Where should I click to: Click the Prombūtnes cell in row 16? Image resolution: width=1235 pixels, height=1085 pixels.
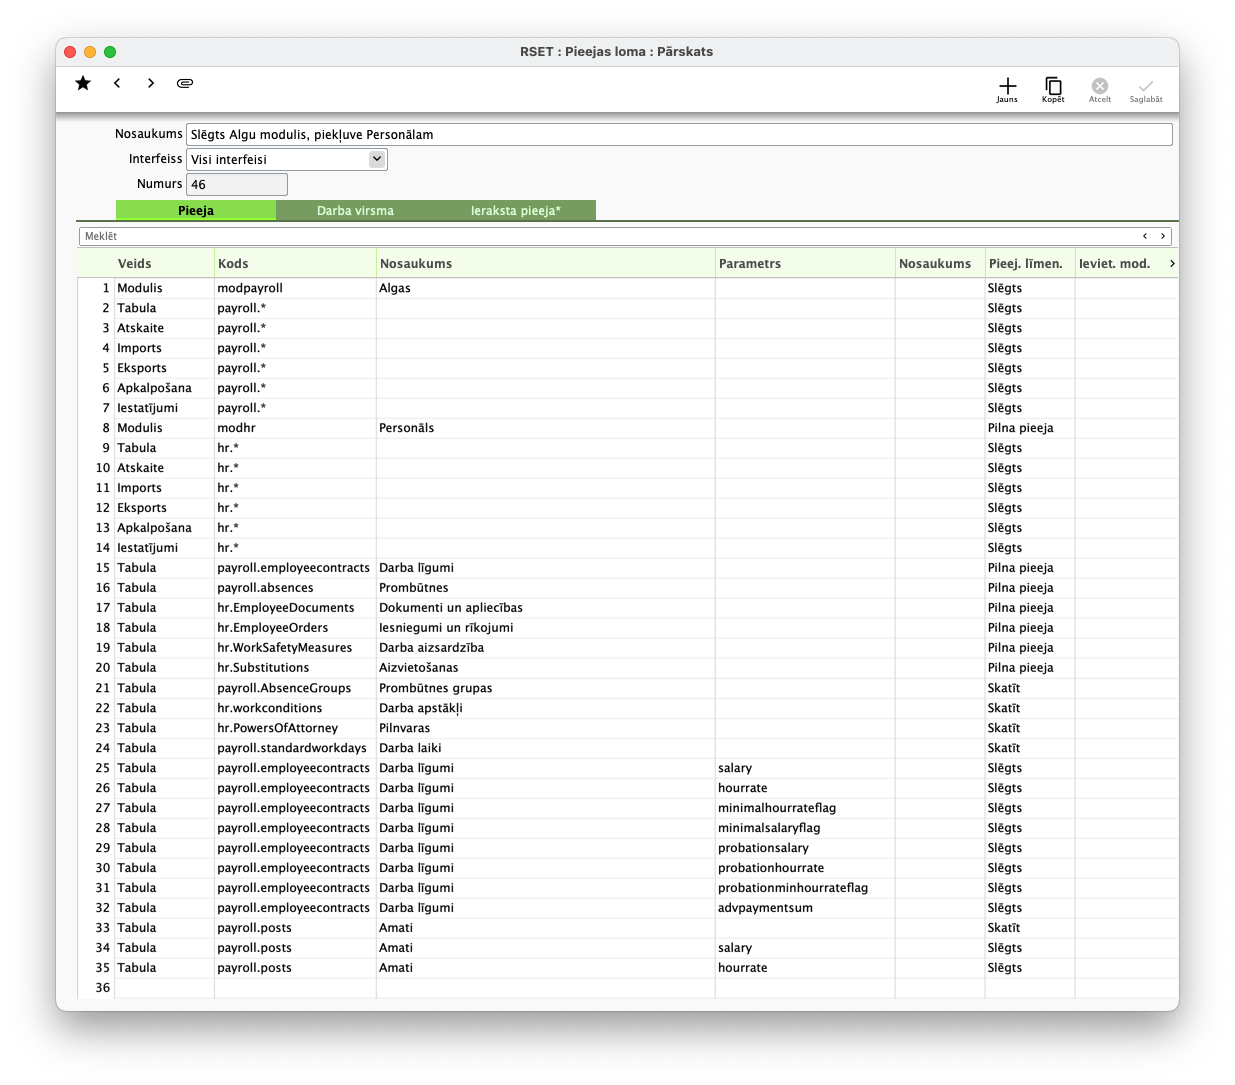point(545,588)
